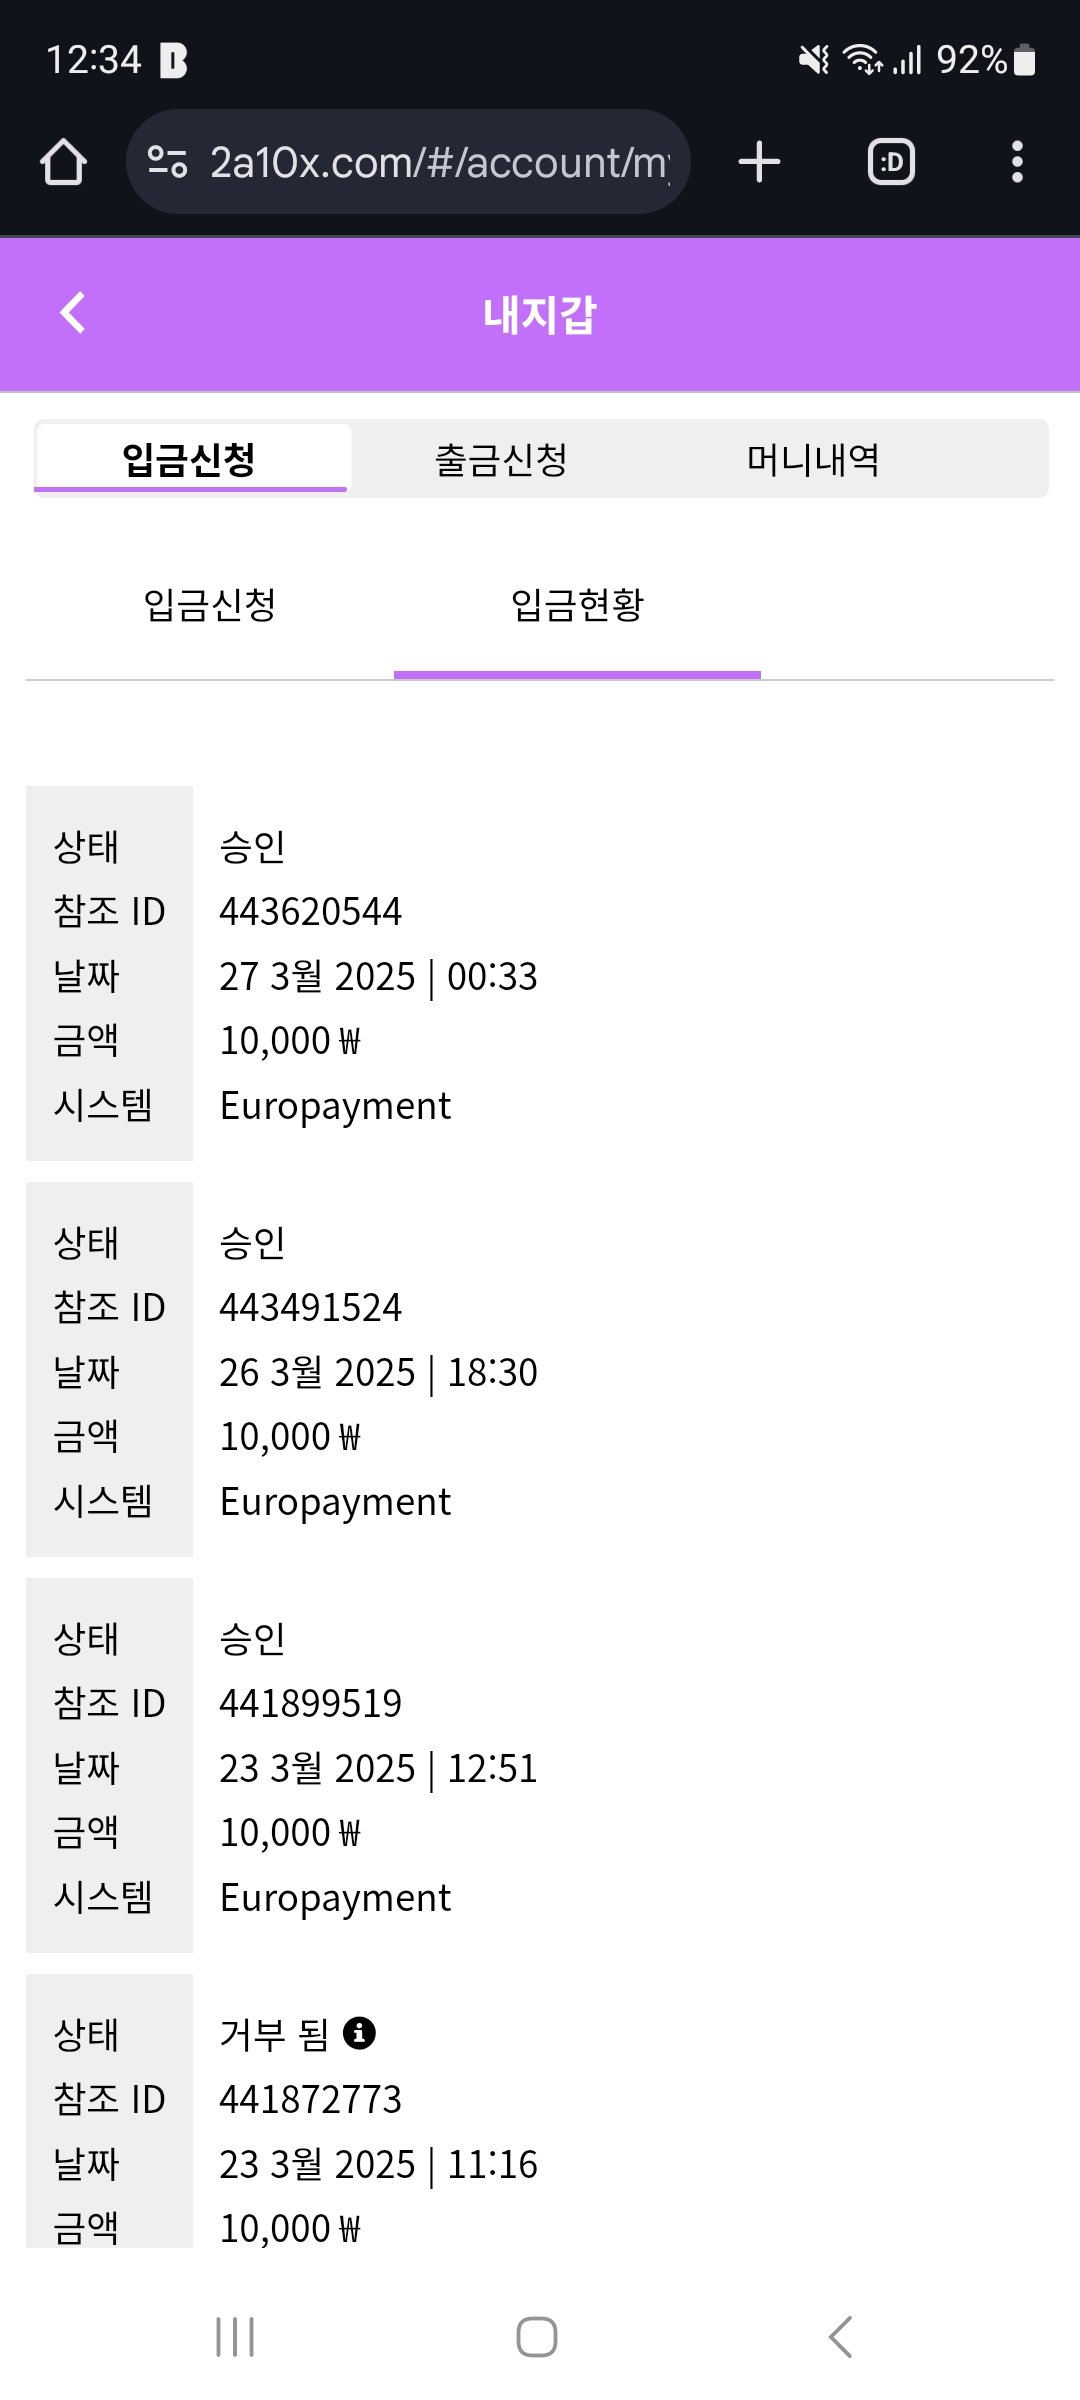Open the 입금신청 sub-tab
Viewport: 1080px width, 2400px height.
tap(210, 605)
